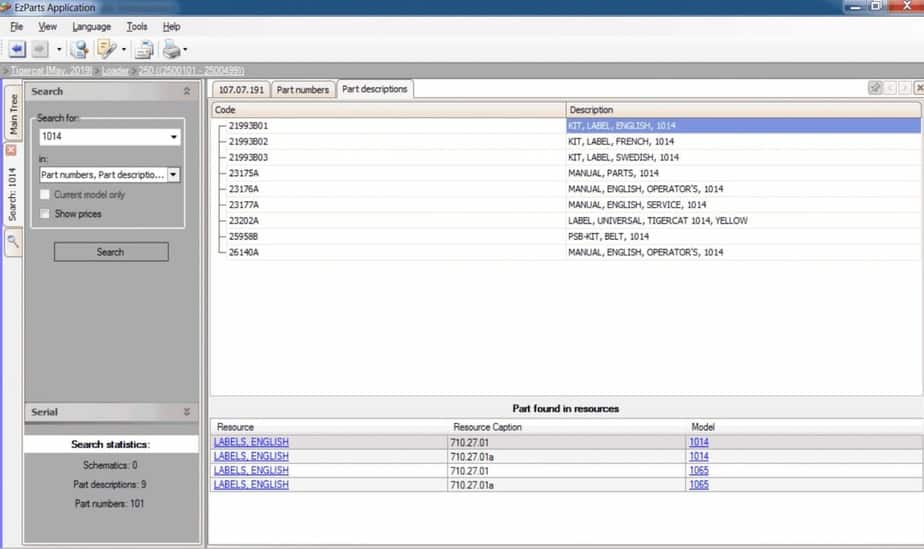Click the printer toolbar icon
924x549 pixels.
point(171,49)
